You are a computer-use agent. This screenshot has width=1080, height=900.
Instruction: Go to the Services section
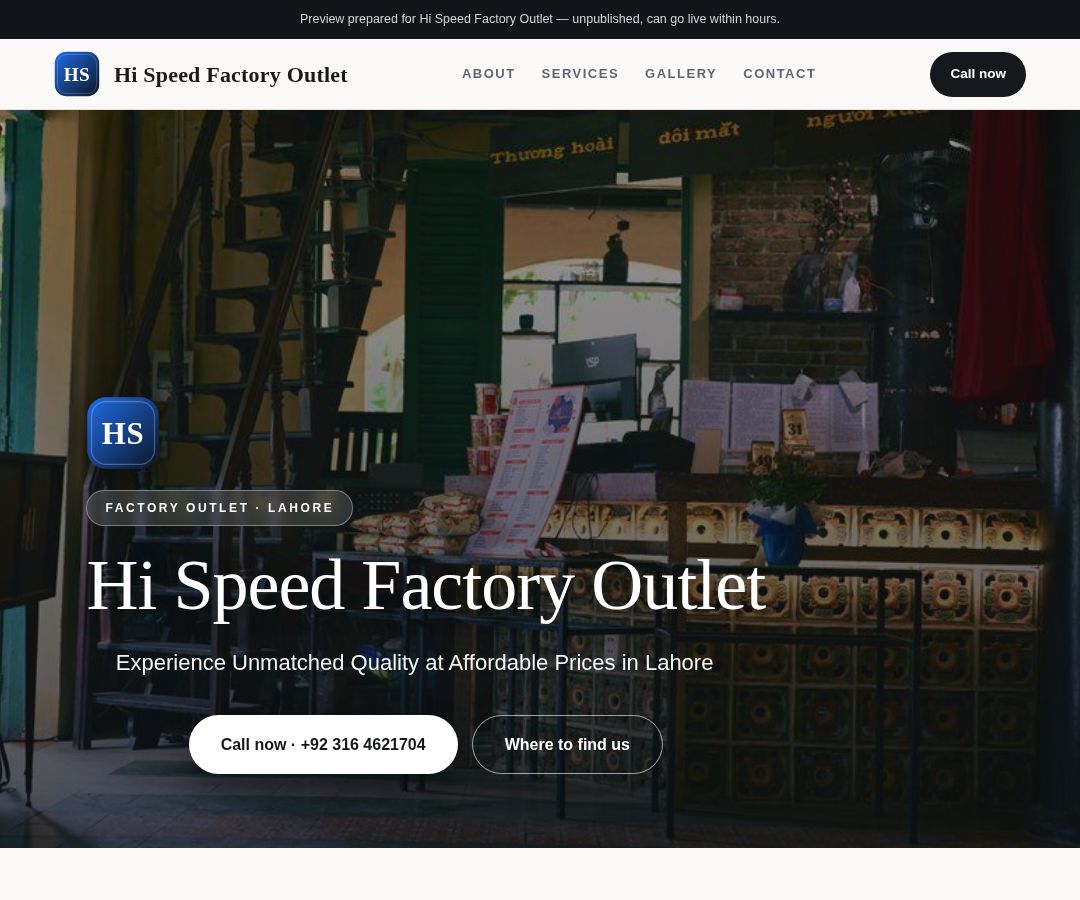point(580,74)
